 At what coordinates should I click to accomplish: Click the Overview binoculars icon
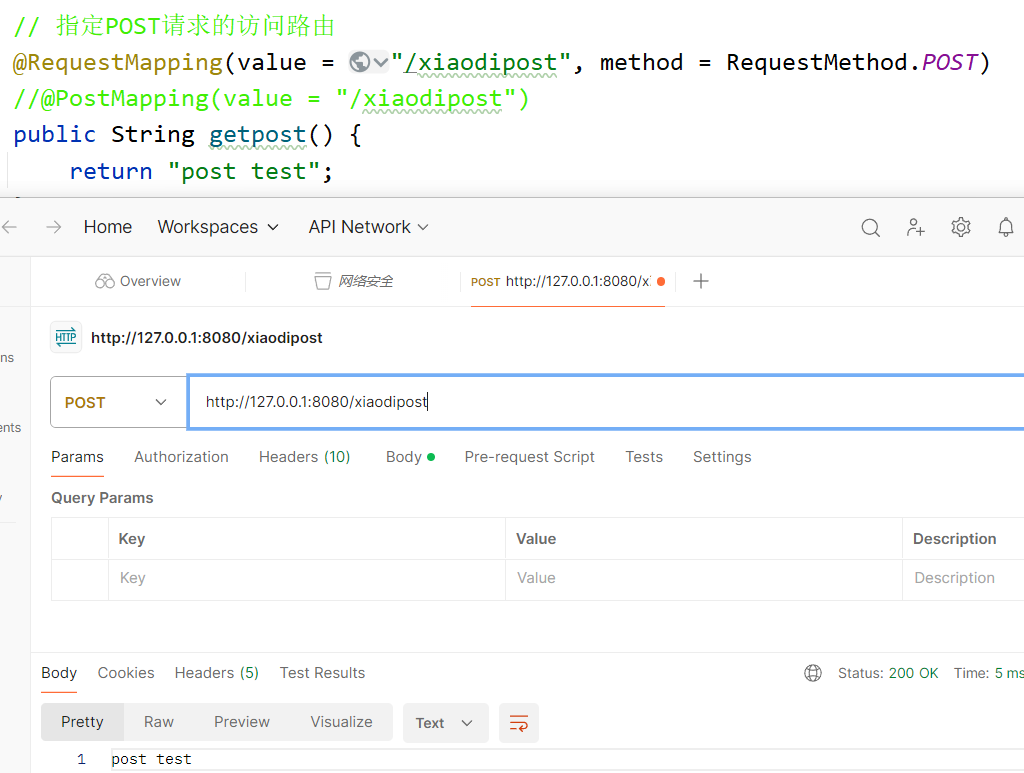pyautogui.click(x=104, y=281)
